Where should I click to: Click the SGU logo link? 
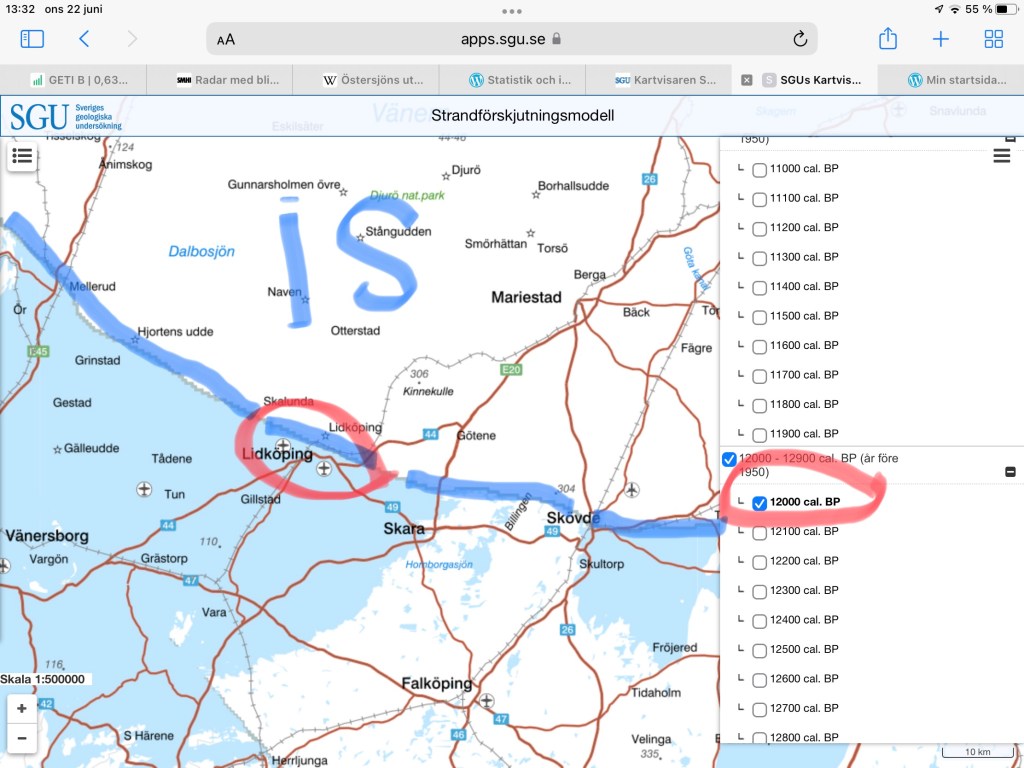66,116
